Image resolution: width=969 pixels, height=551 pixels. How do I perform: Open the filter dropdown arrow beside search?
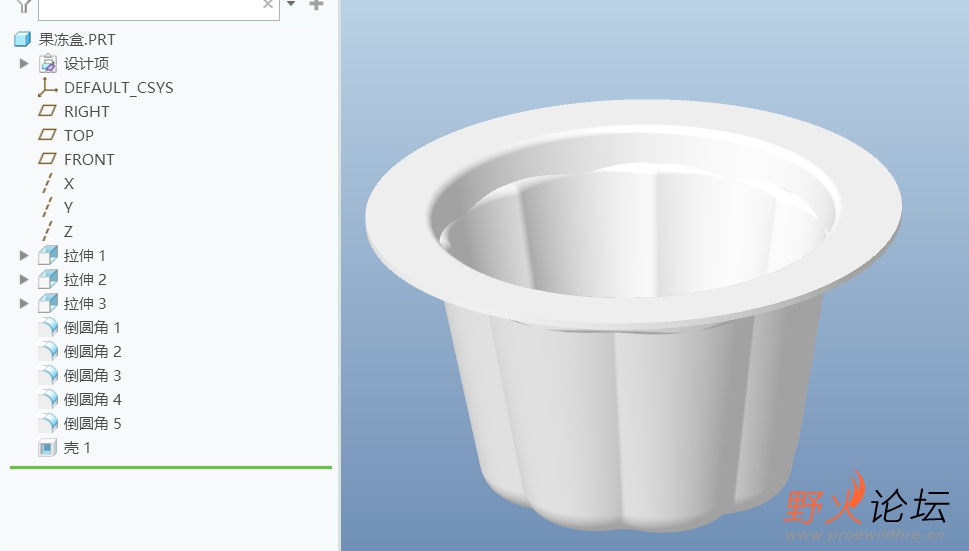pos(291,4)
